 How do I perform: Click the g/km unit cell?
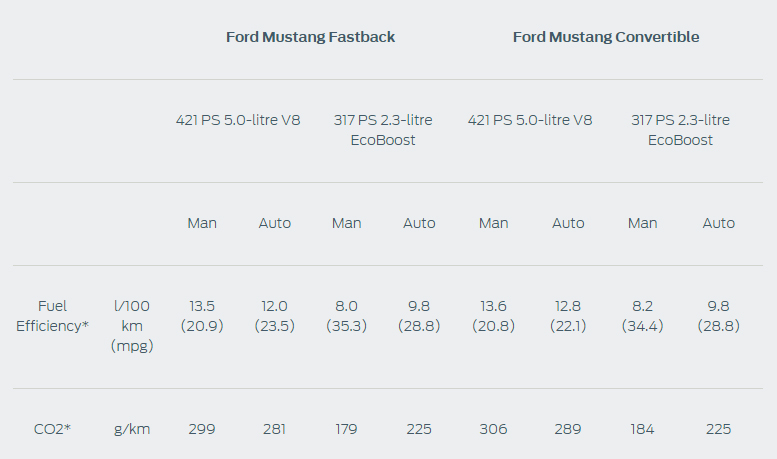coord(132,430)
